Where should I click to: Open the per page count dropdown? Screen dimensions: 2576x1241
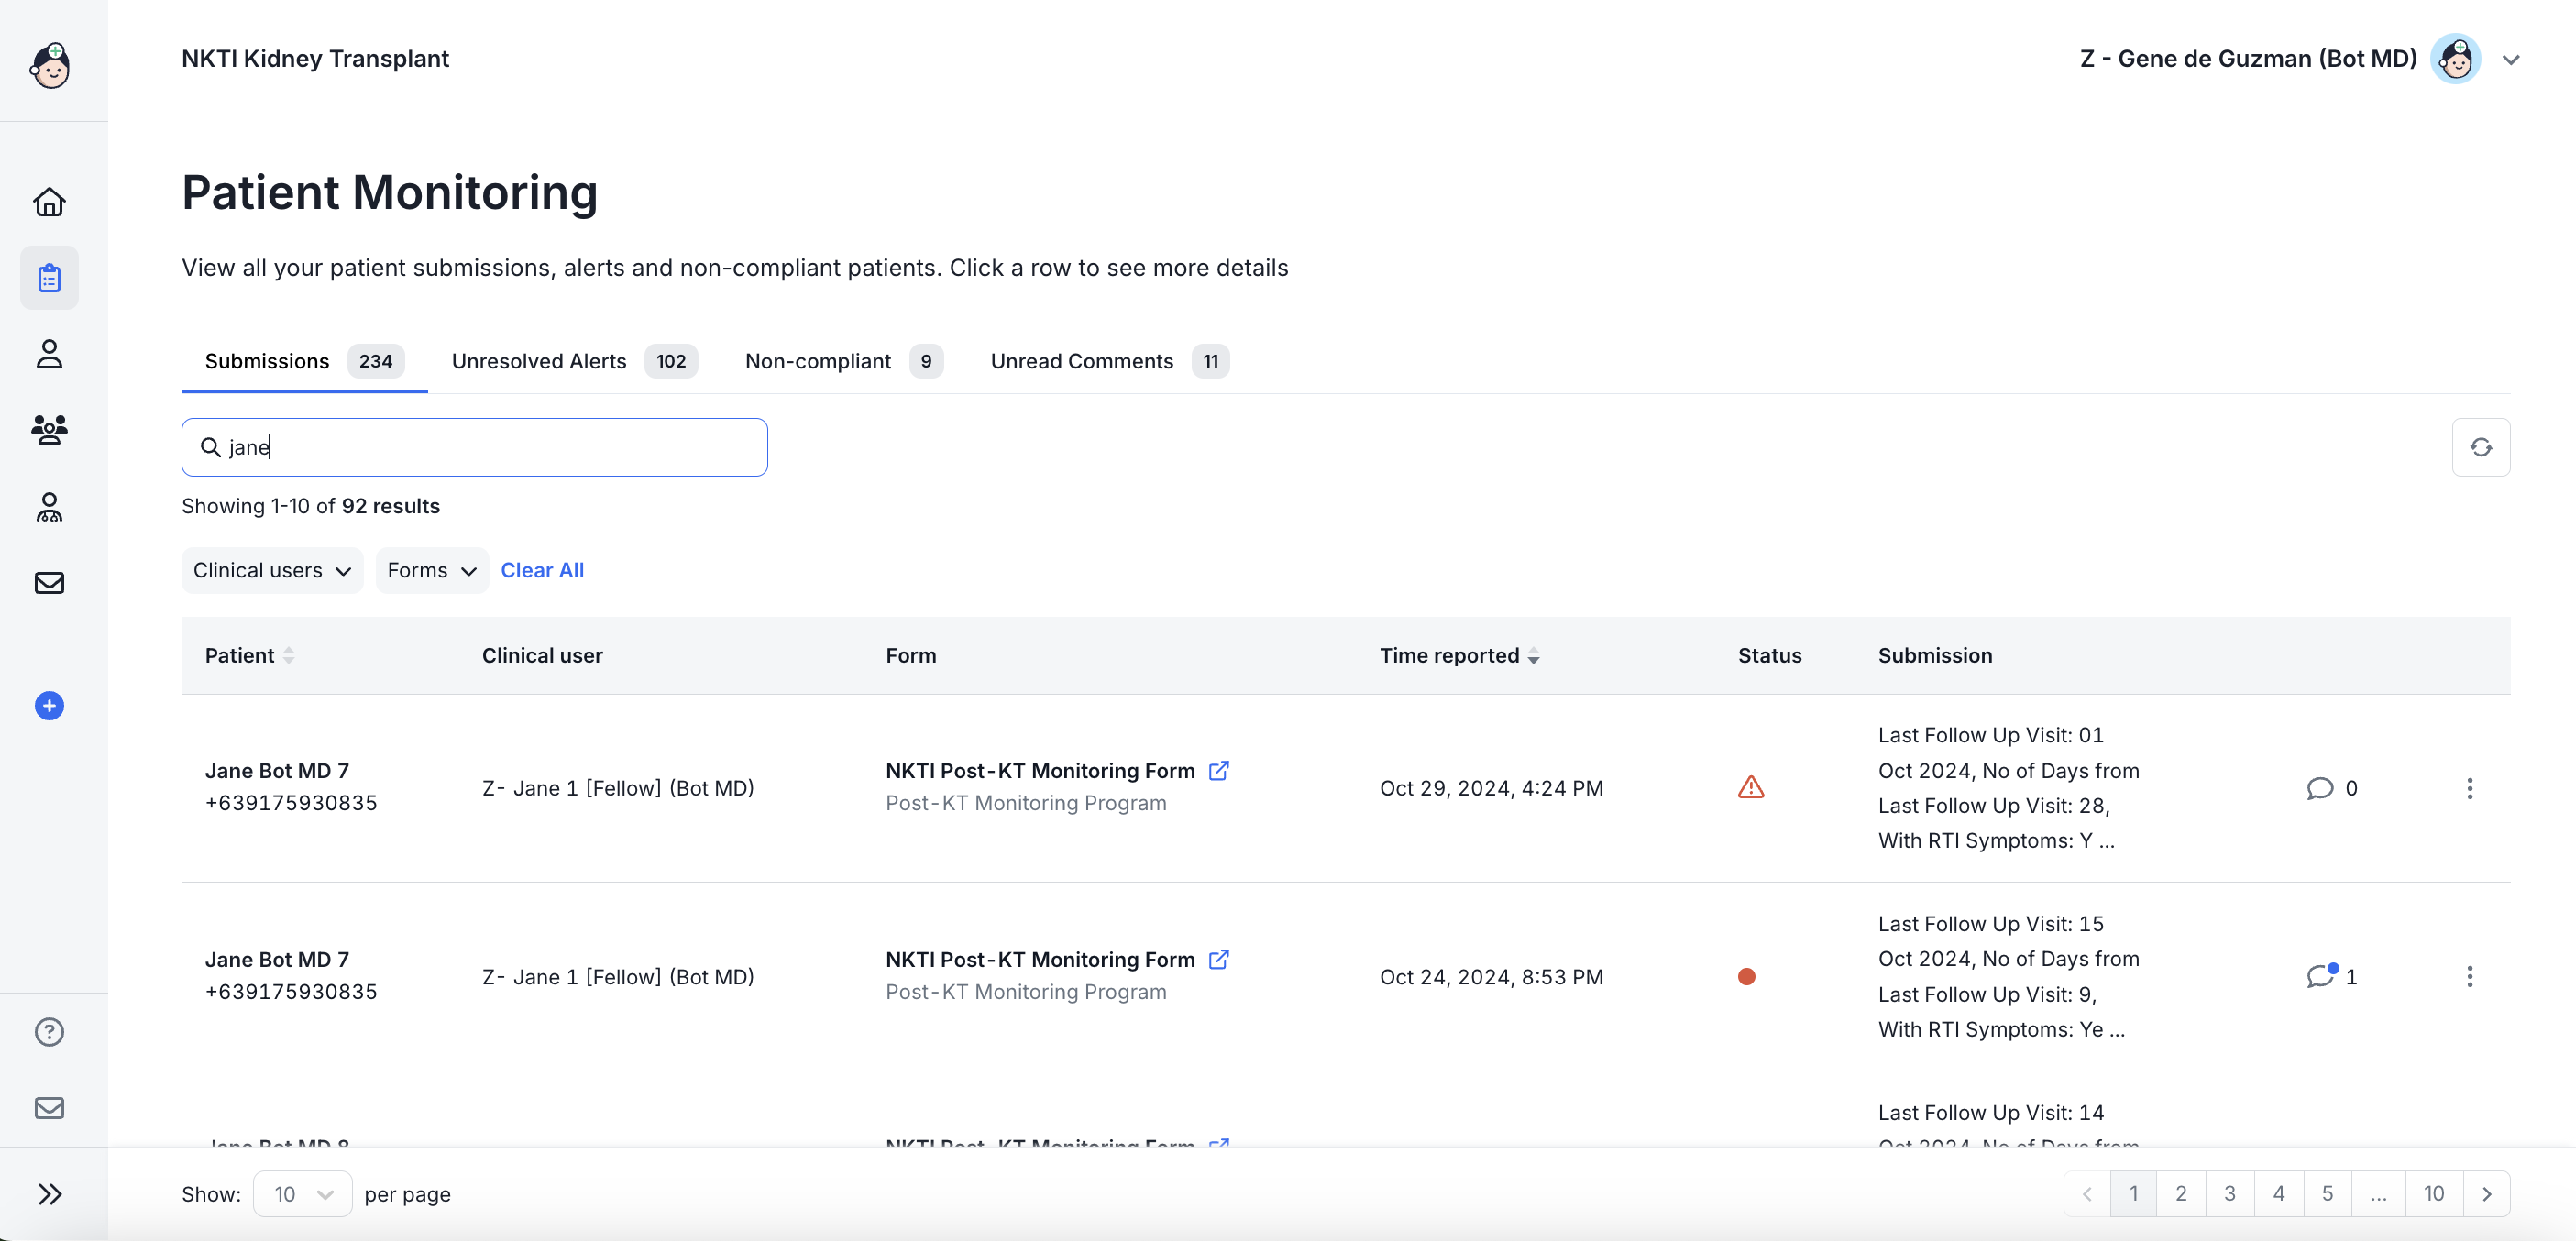pos(302,1194)
